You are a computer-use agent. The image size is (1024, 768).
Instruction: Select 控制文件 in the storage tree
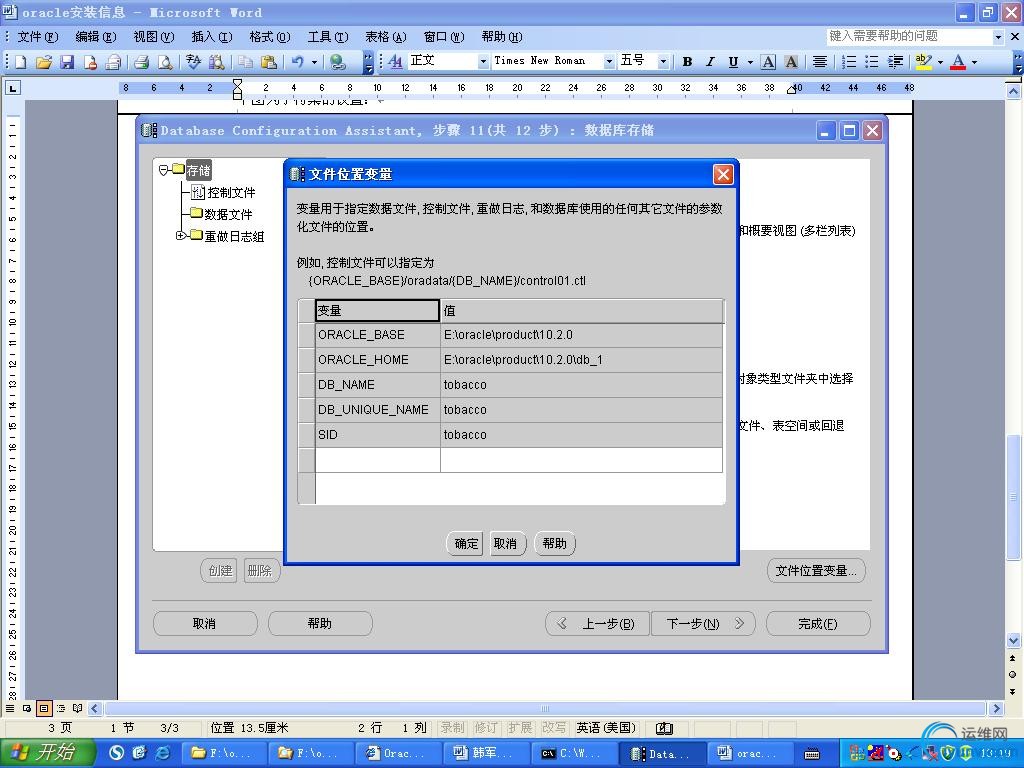[231, 193]
